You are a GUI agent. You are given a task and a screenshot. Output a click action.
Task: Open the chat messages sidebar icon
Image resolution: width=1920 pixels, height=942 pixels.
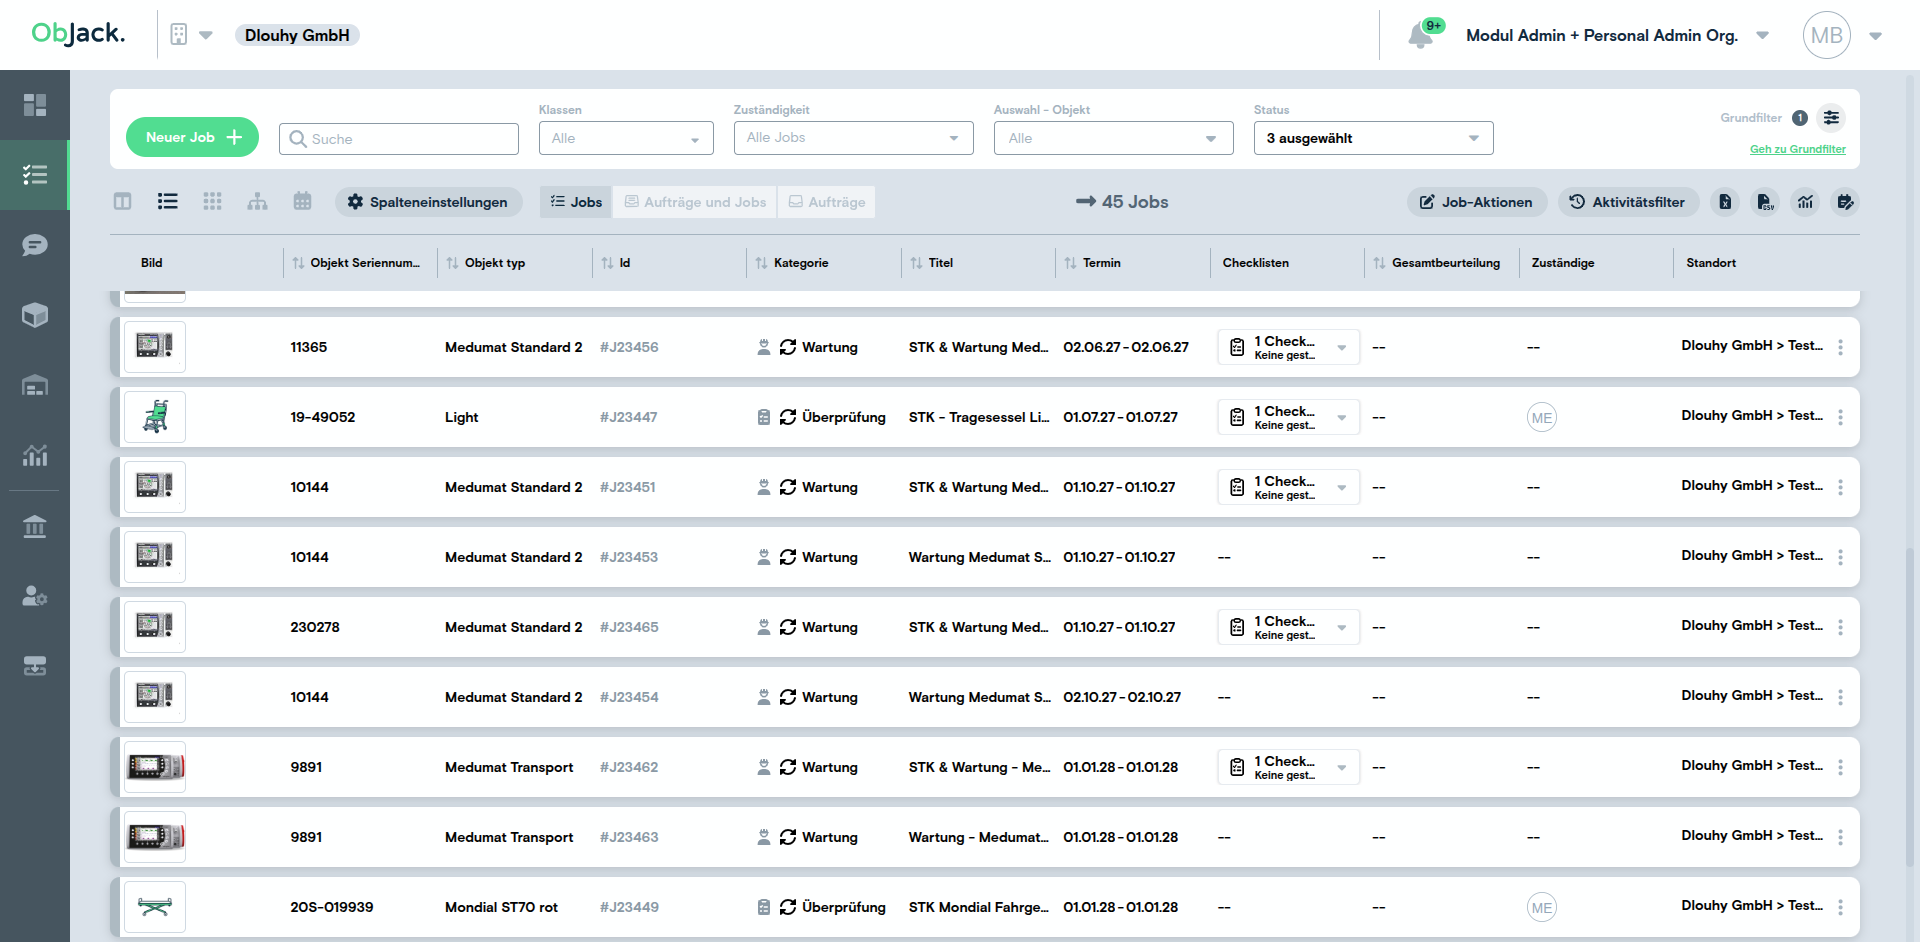tap(35, 245)
